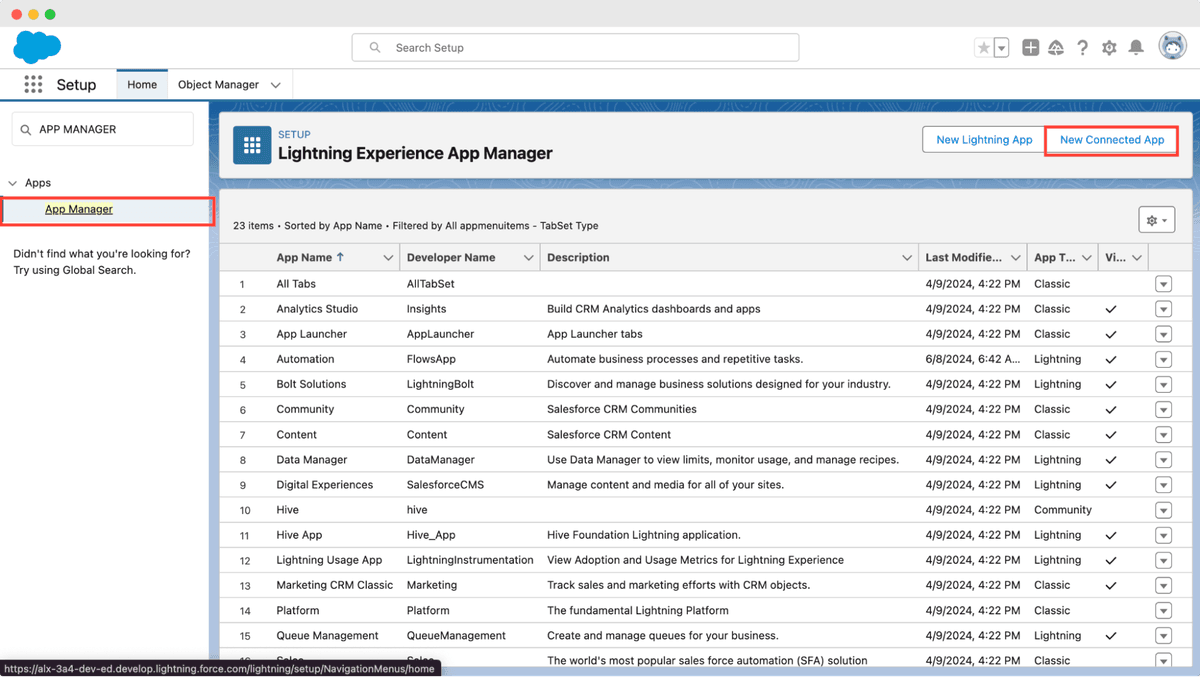Open row actions menu for Hive
The image size is (1200, 677).
1163,510
